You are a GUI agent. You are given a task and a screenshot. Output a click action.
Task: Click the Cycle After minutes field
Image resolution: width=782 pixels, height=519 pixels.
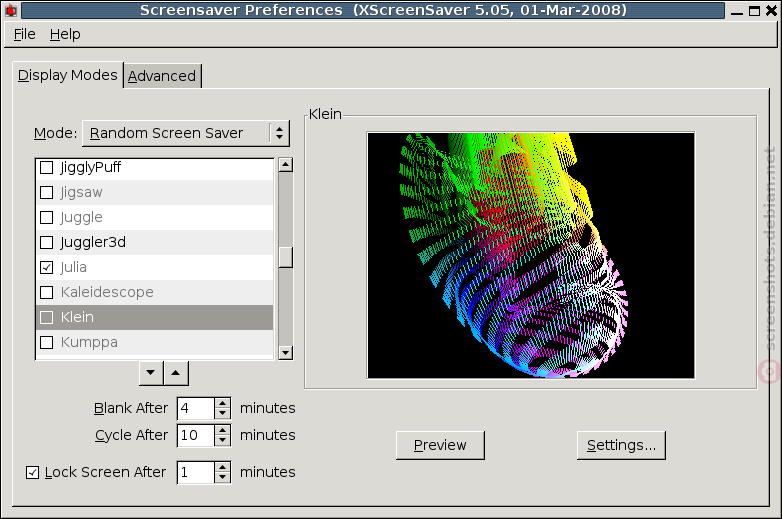point(196,435)
